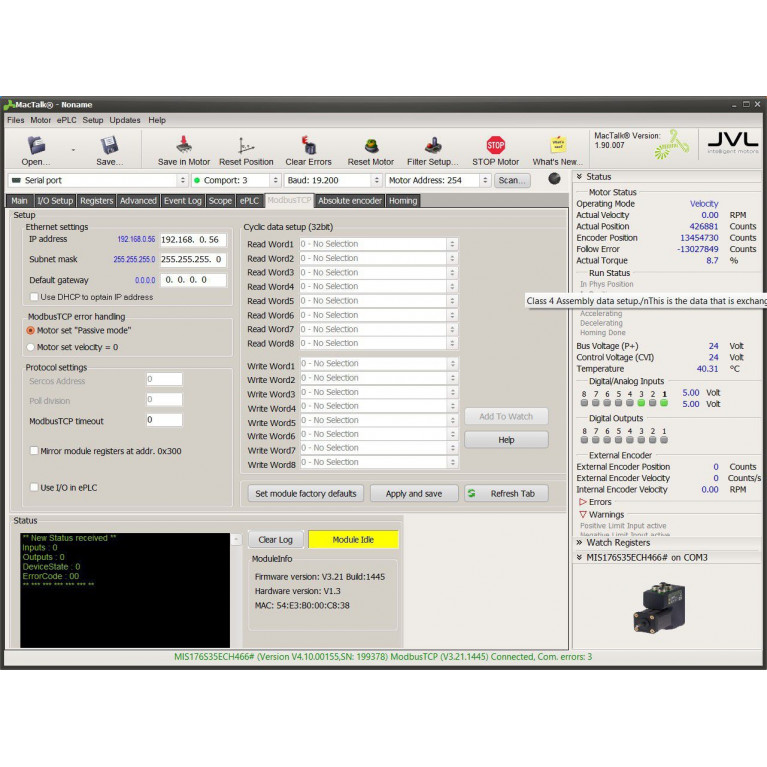Open the What's New note icon

click(558, 145)
